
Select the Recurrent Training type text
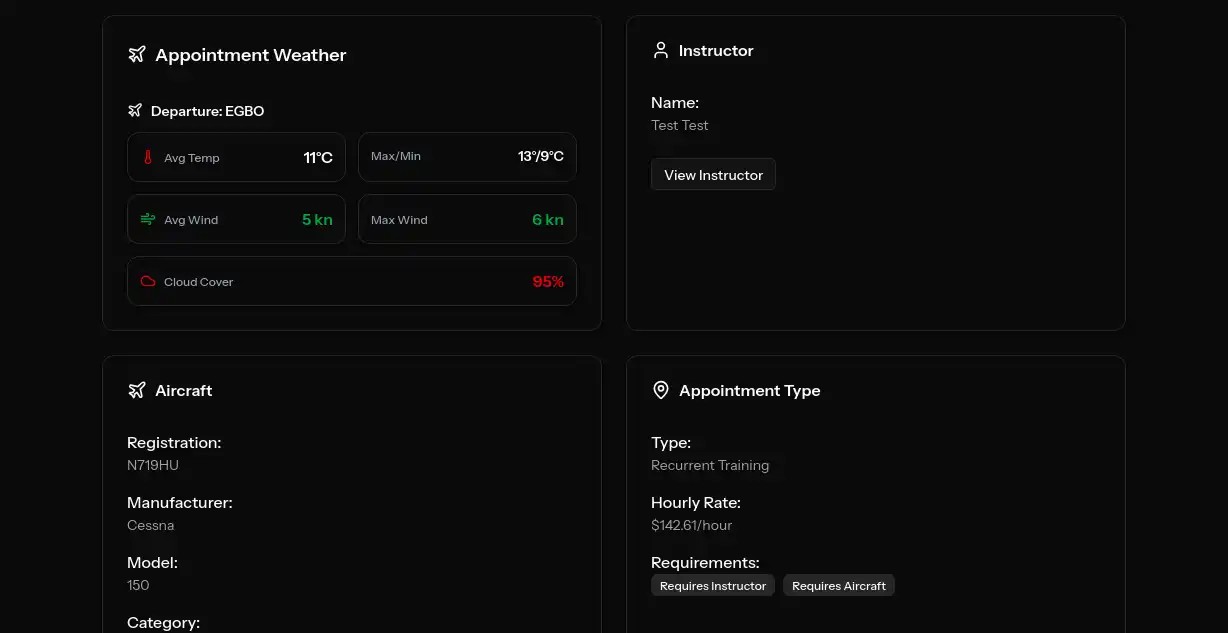(710, 465)
